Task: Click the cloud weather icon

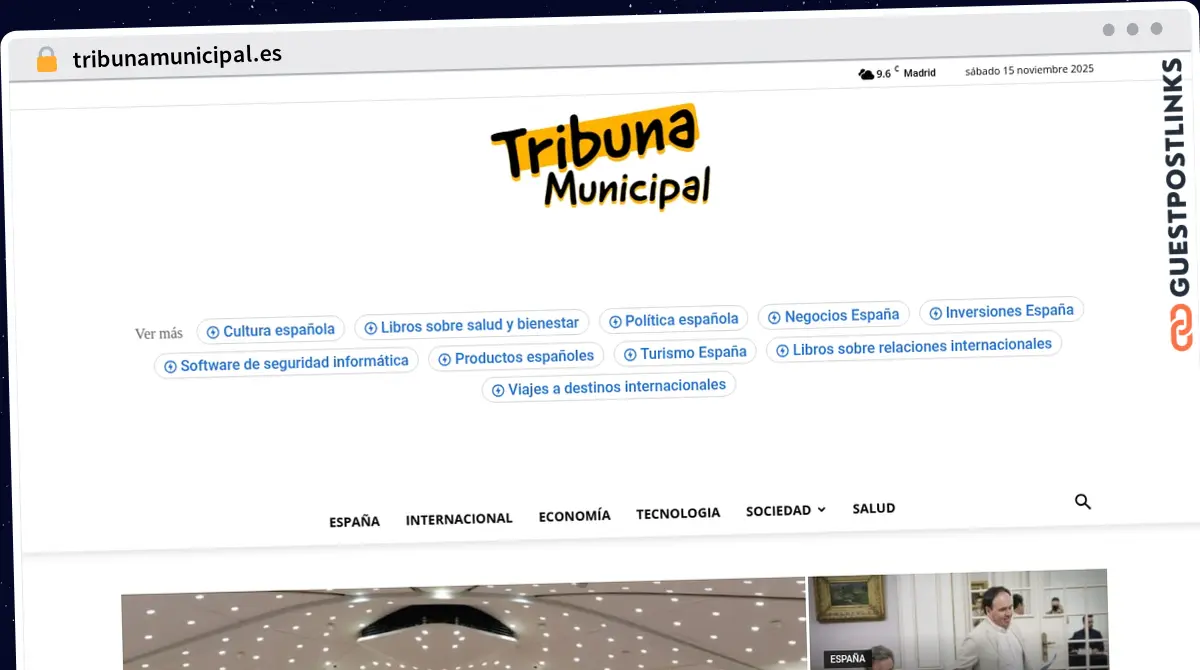Action: [x=866, y=74]
